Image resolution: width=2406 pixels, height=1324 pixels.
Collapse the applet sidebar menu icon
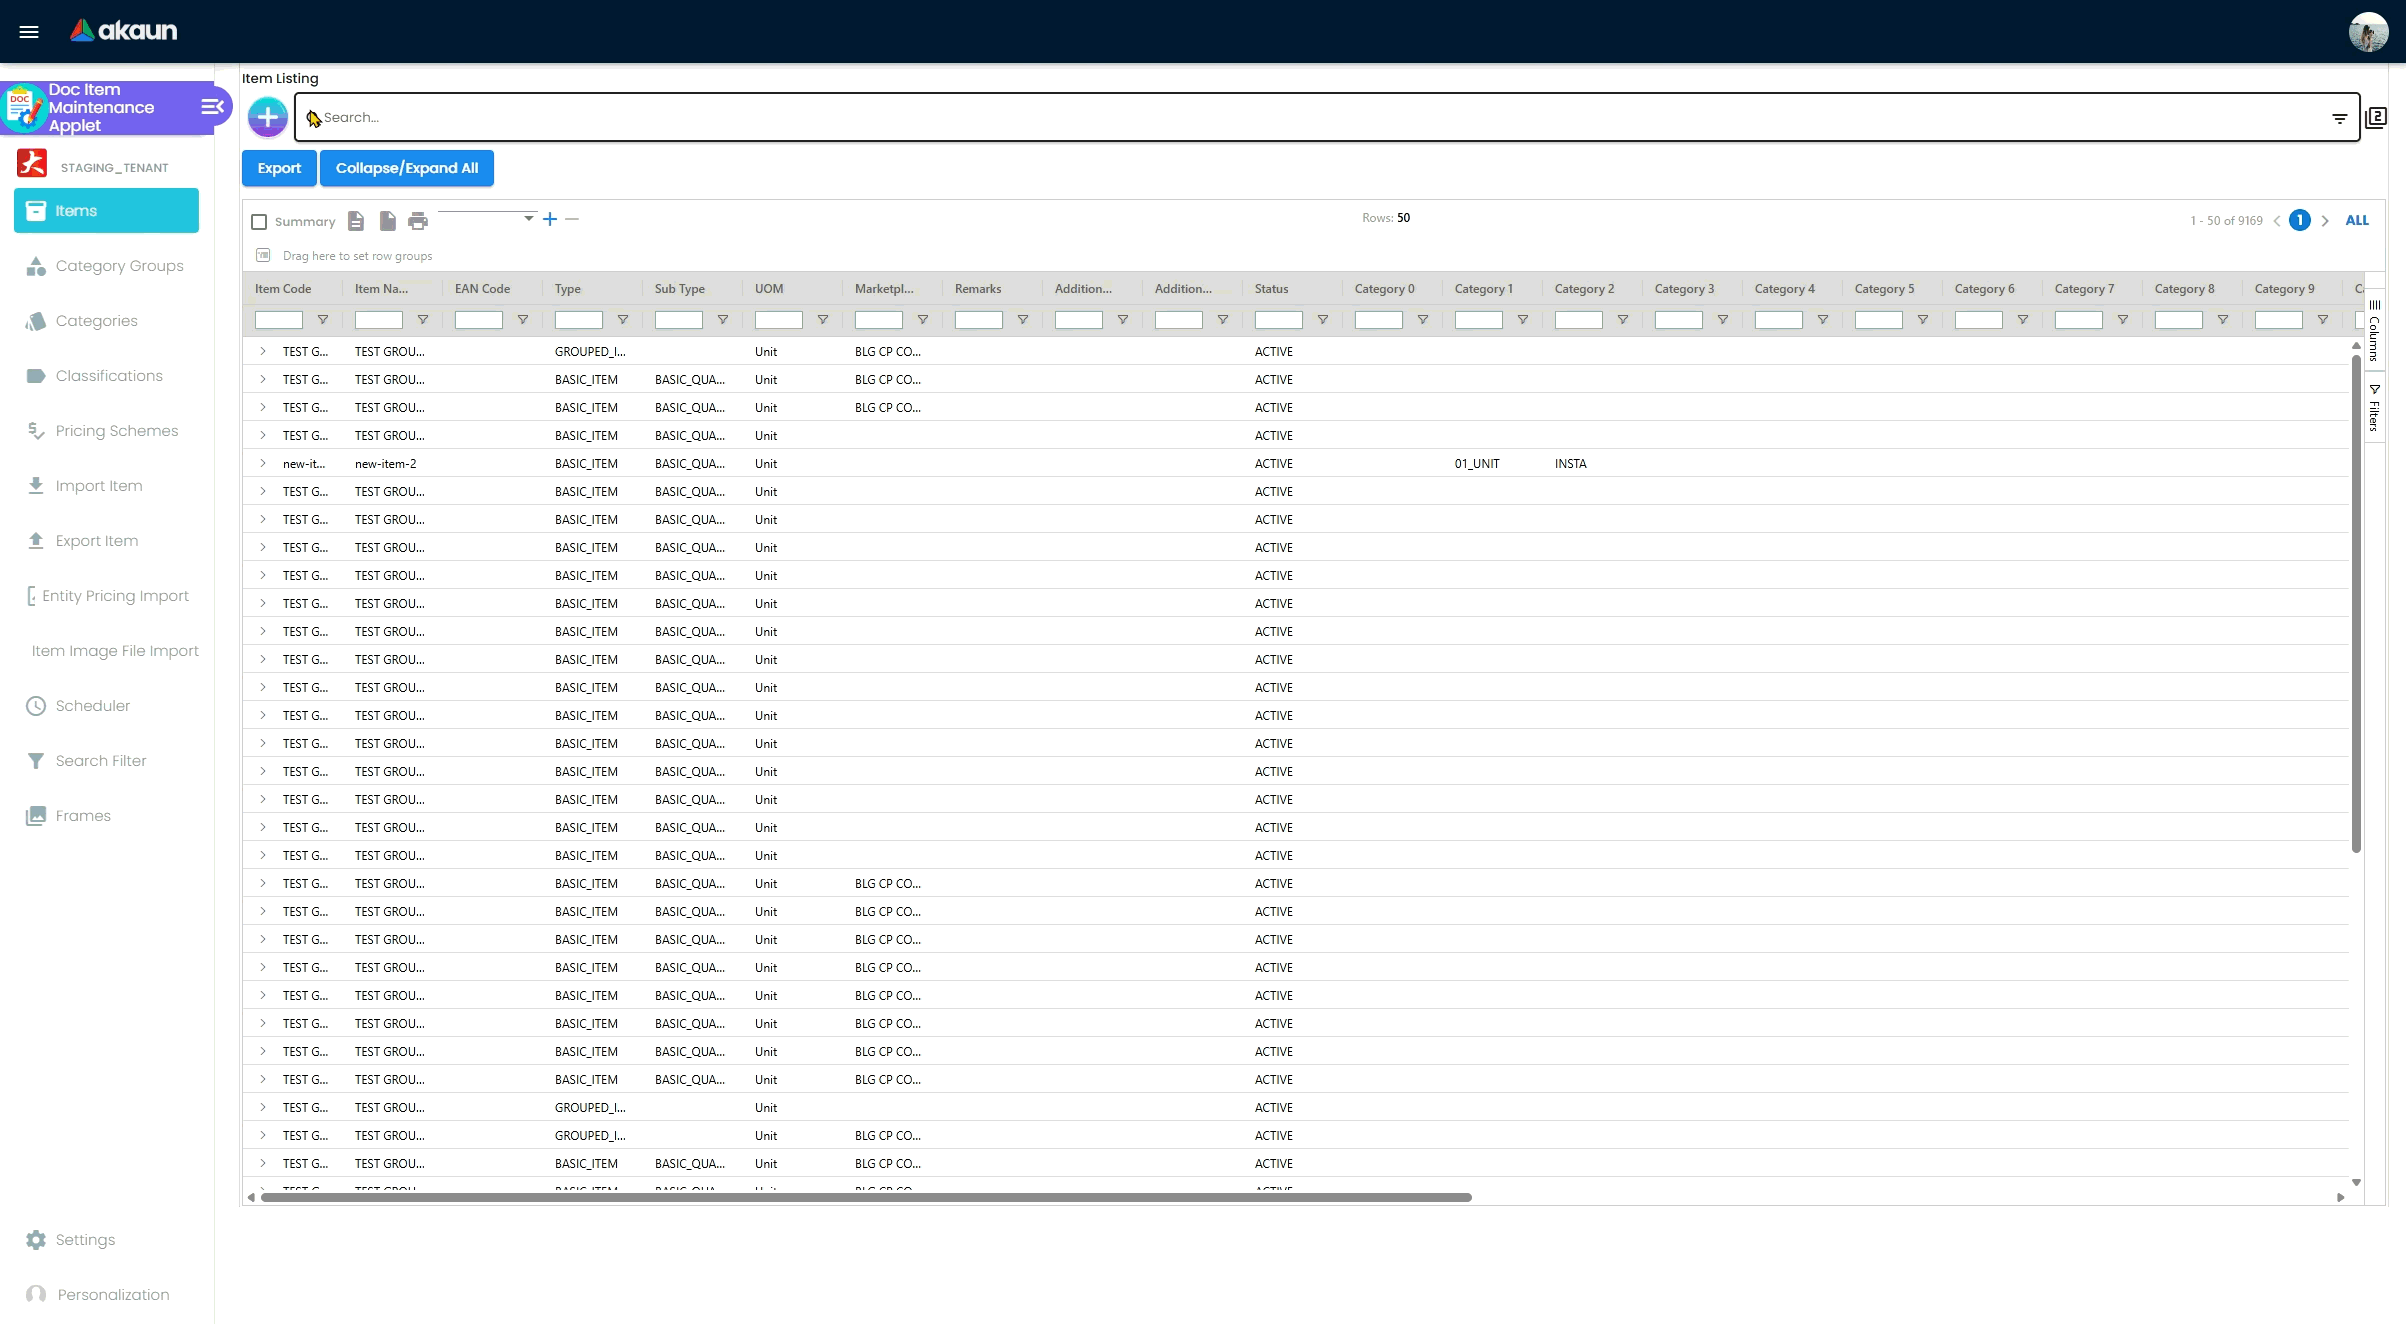click(212, 107)
